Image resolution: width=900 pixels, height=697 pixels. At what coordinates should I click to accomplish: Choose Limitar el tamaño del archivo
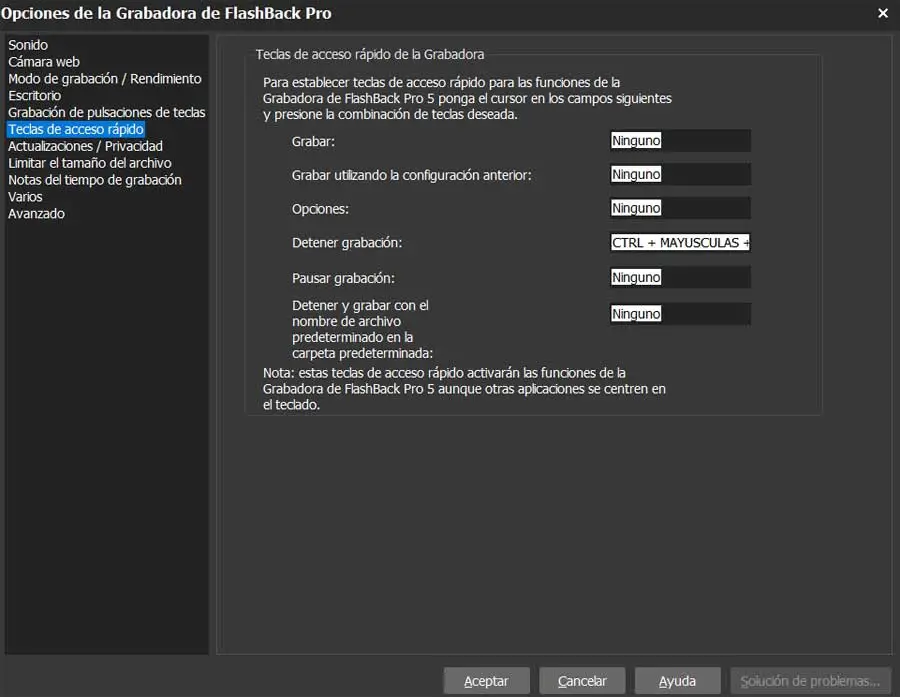(x=90, y=163)
